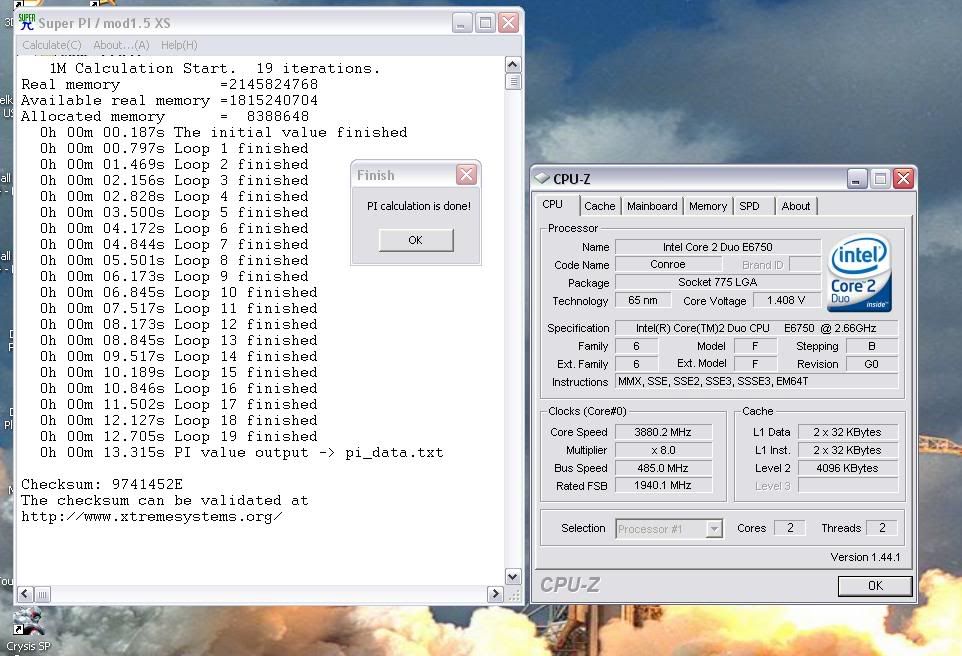Switch to the About tab in CPU-Z
Image resolution: width=962 pixels, height=656 pixels.
796,206
